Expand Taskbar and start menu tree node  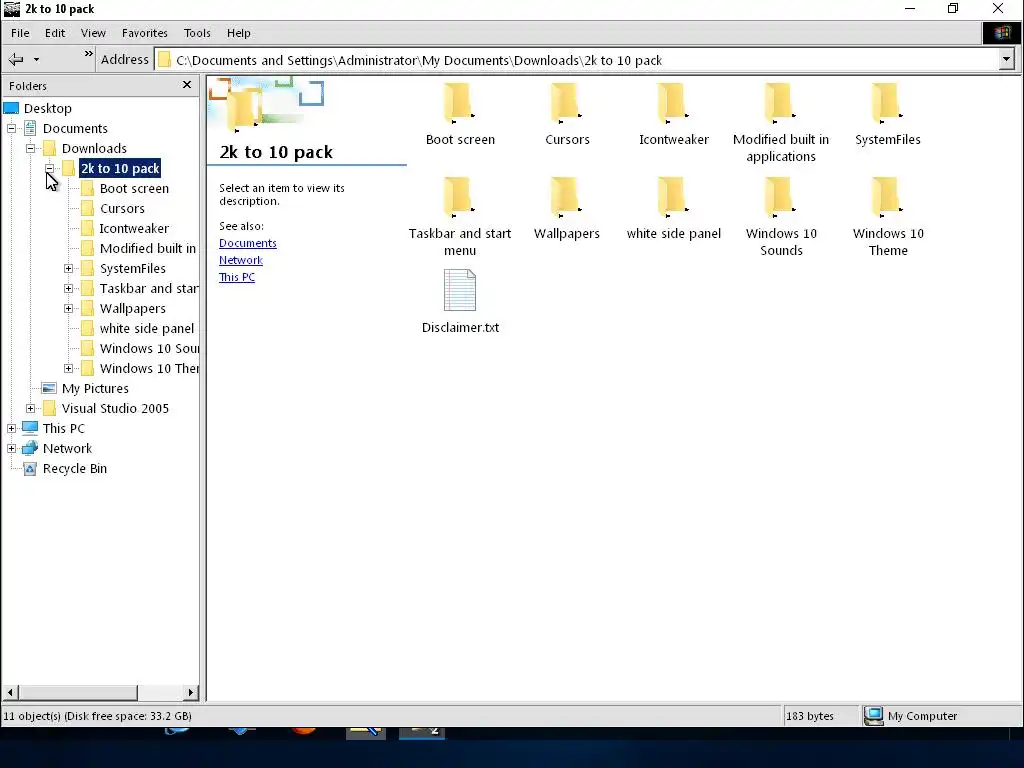tap(69, 289)
